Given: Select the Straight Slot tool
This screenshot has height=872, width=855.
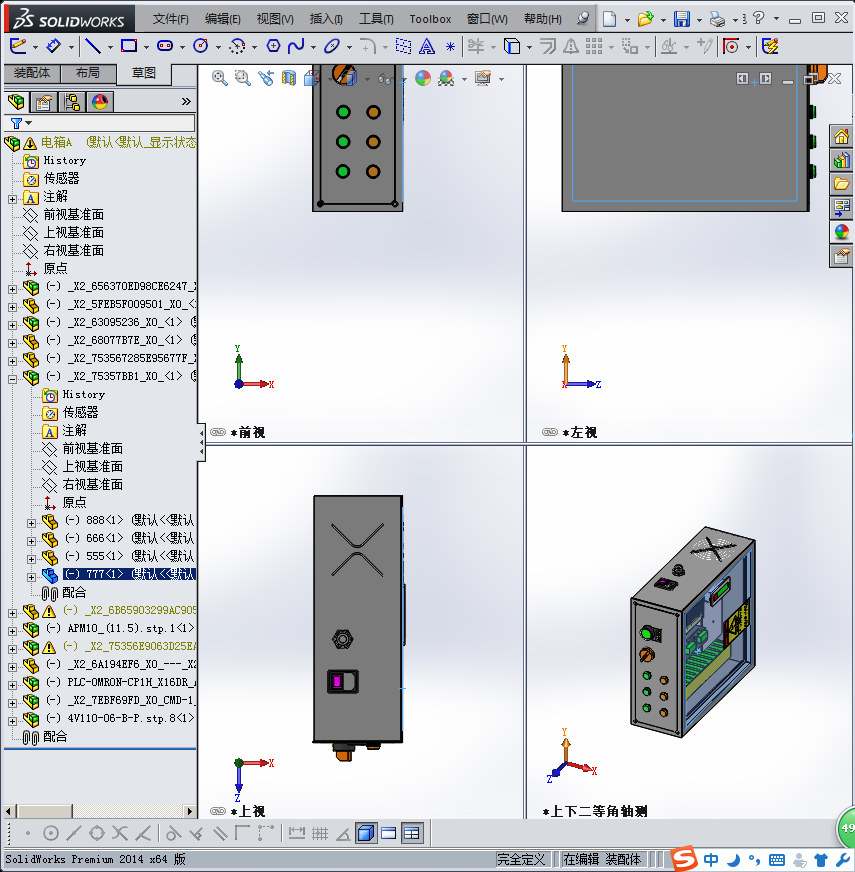Looking at the screenshot, I should pyautogui.click(x=165, y=46).
